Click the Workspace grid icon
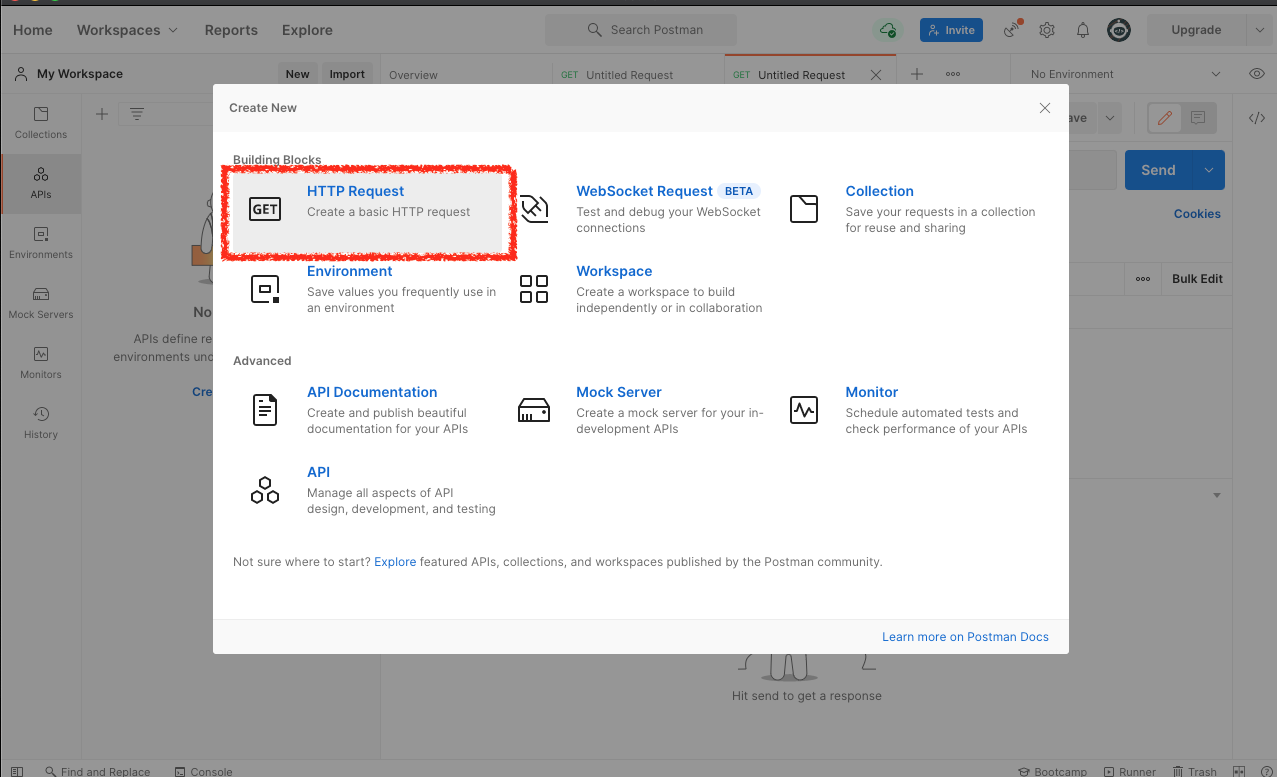The width and height of the screenshot is (1277, 777). (534, 289)
